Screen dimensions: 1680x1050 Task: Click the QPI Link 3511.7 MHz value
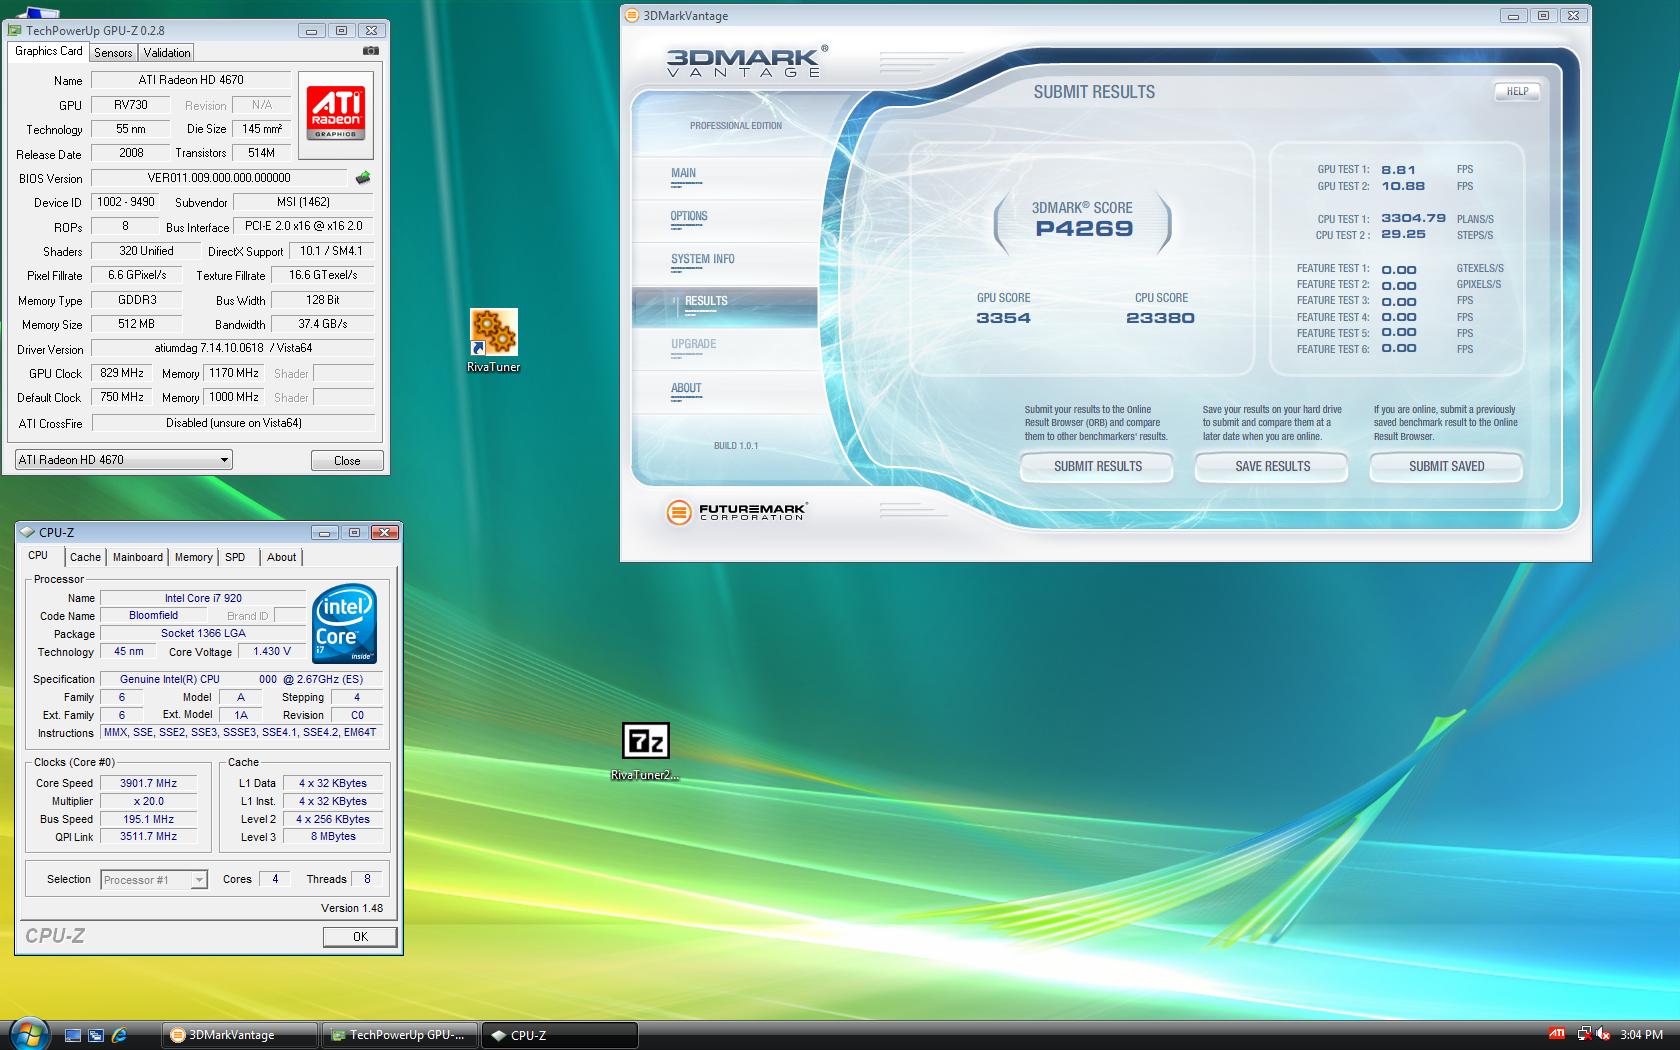[148, 837]
